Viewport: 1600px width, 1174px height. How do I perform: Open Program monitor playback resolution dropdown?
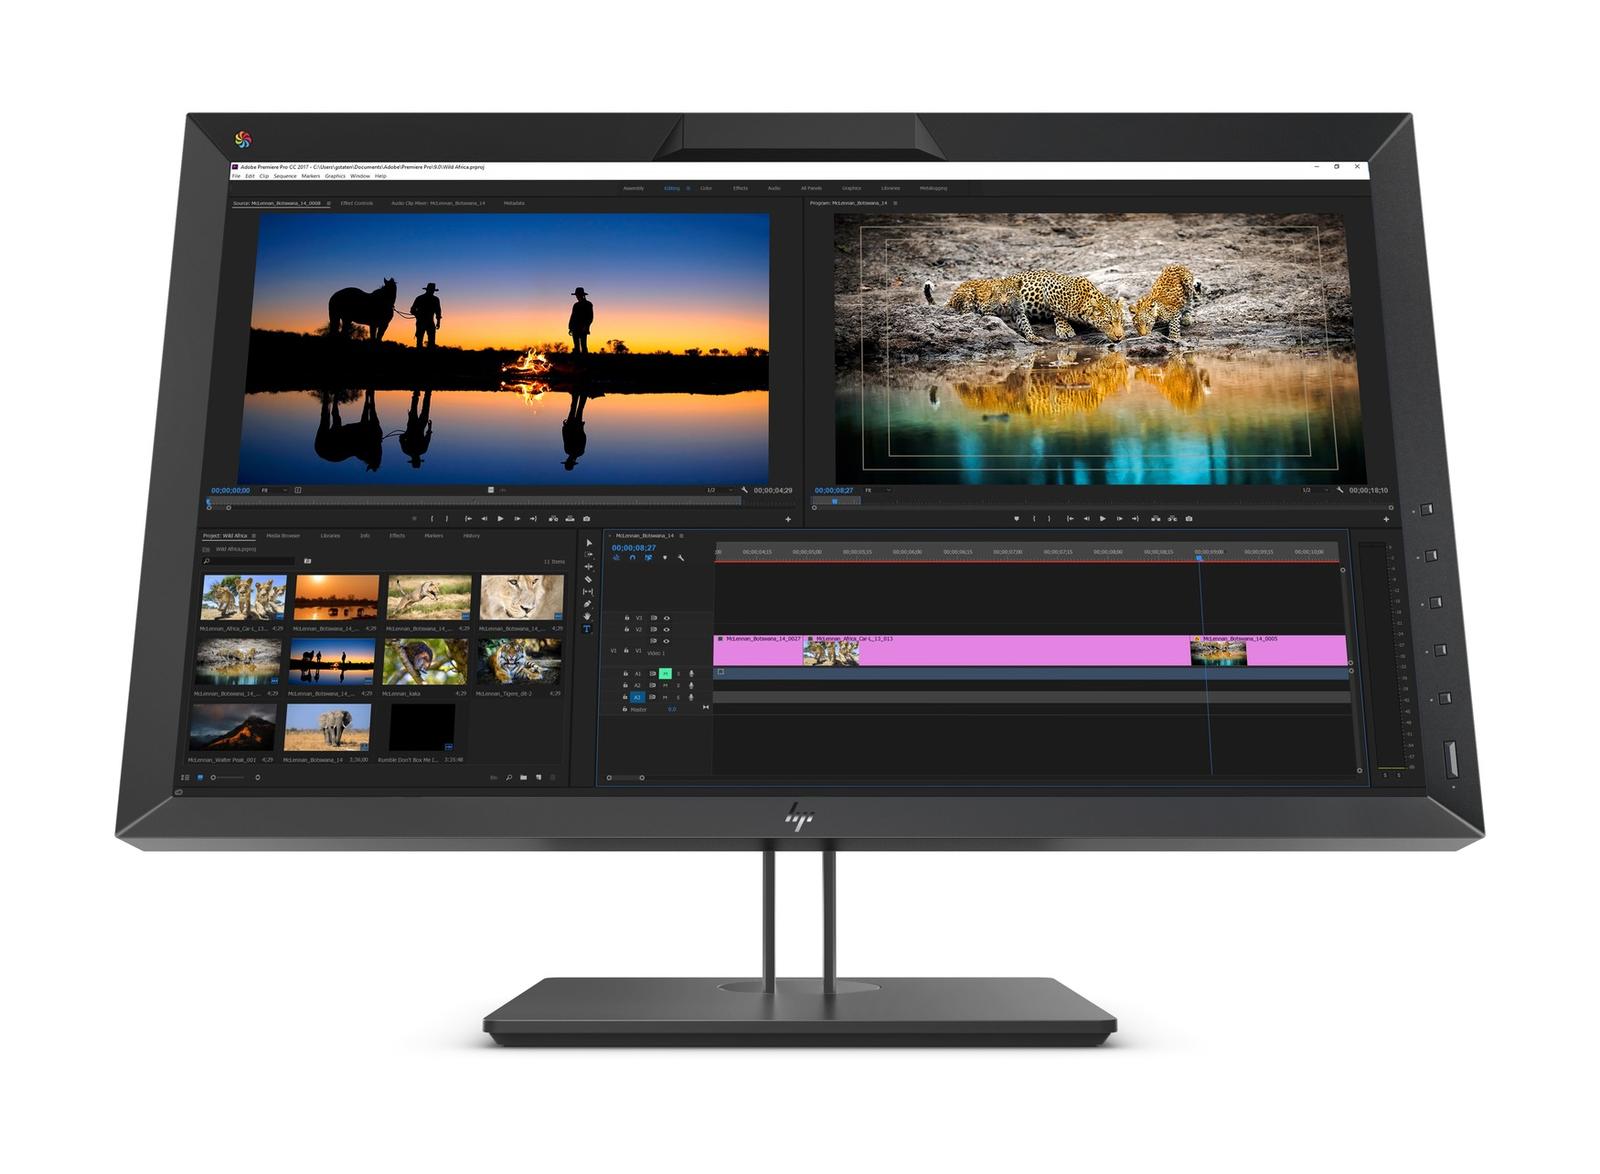point(1309,490)
